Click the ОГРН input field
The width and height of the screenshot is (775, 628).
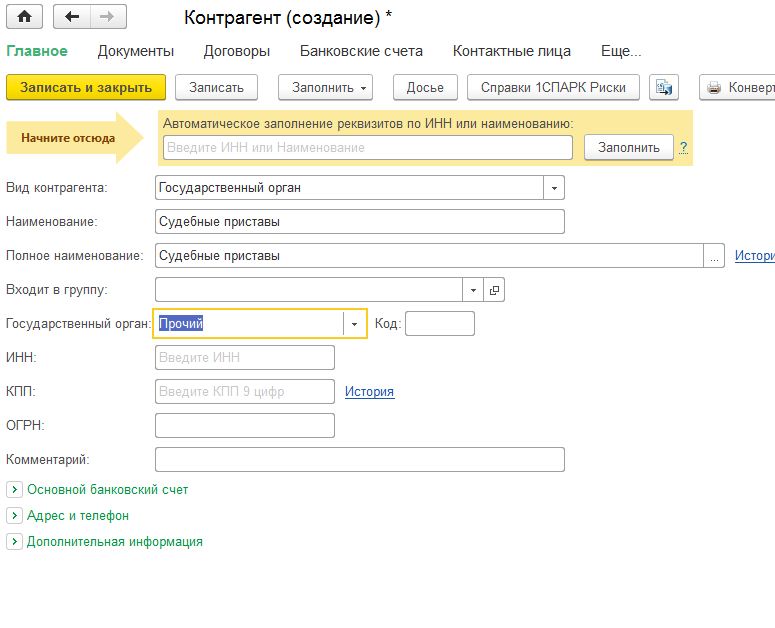click(245, 426)
